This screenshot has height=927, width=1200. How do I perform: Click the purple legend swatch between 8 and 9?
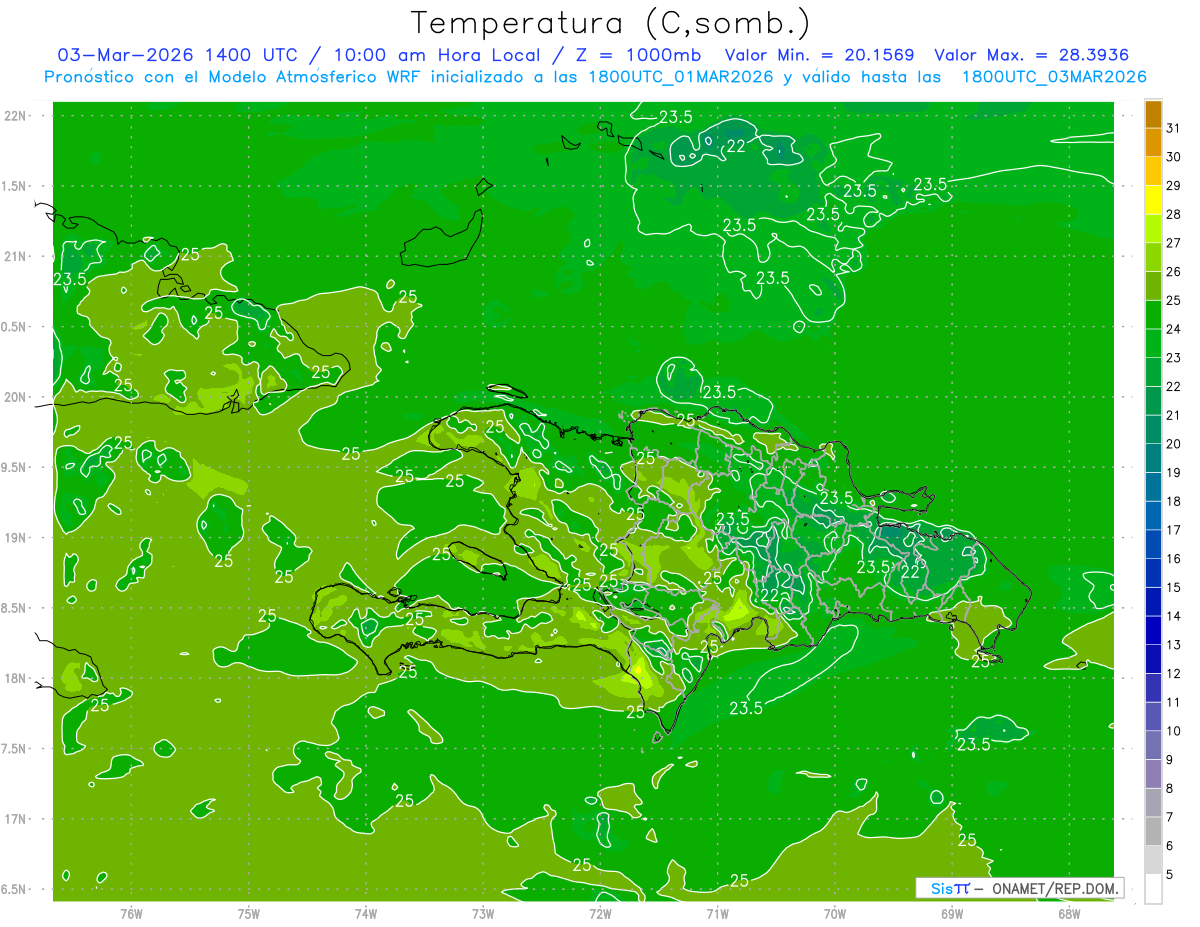1153,774
